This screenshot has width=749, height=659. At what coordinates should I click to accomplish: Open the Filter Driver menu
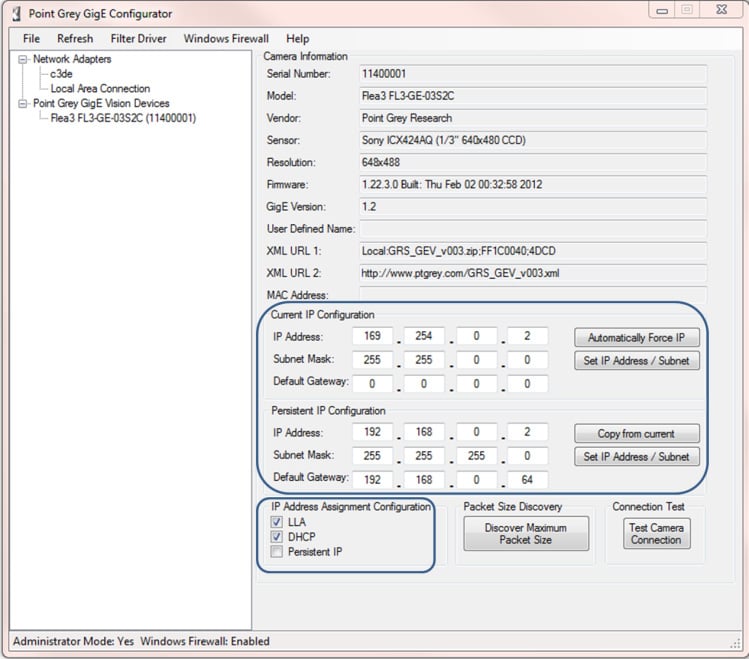139,39
